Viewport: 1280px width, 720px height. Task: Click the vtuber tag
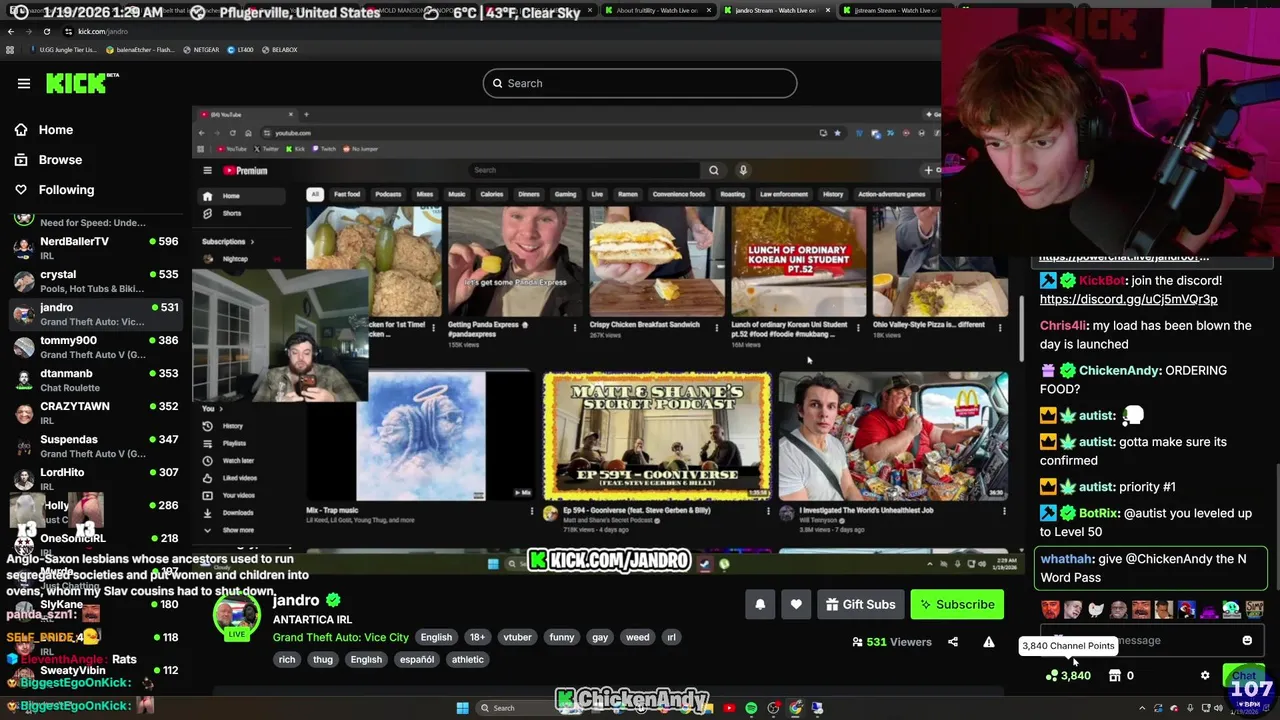(517, 637)
